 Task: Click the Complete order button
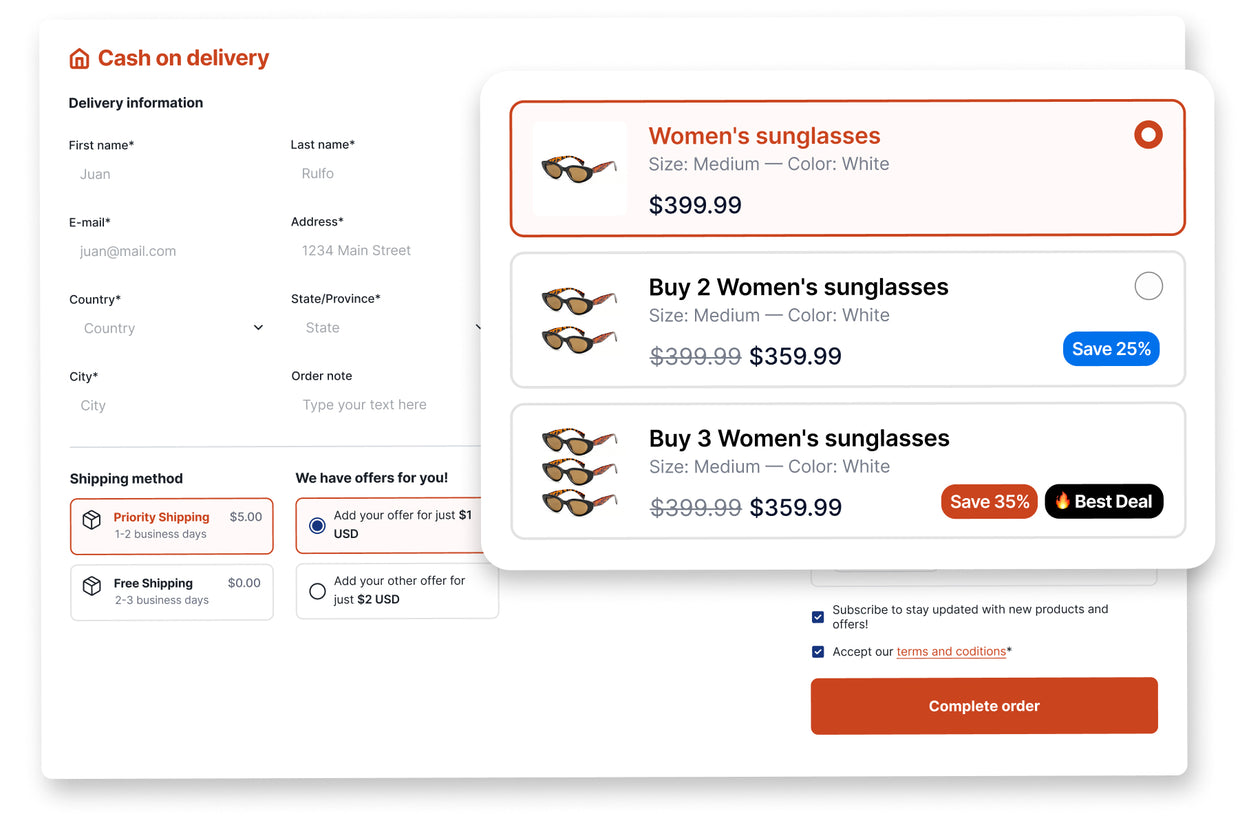pos(983,706)
